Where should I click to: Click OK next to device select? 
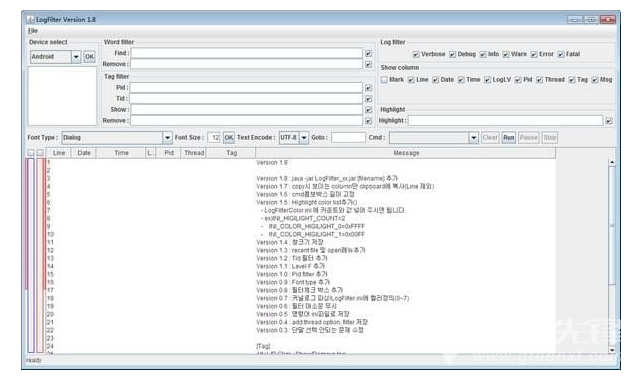tap(90, 57)
